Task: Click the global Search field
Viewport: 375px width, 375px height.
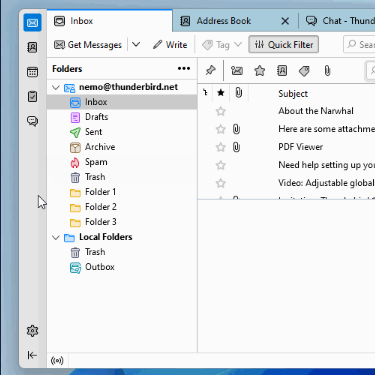Action: (x=359, y=44)
